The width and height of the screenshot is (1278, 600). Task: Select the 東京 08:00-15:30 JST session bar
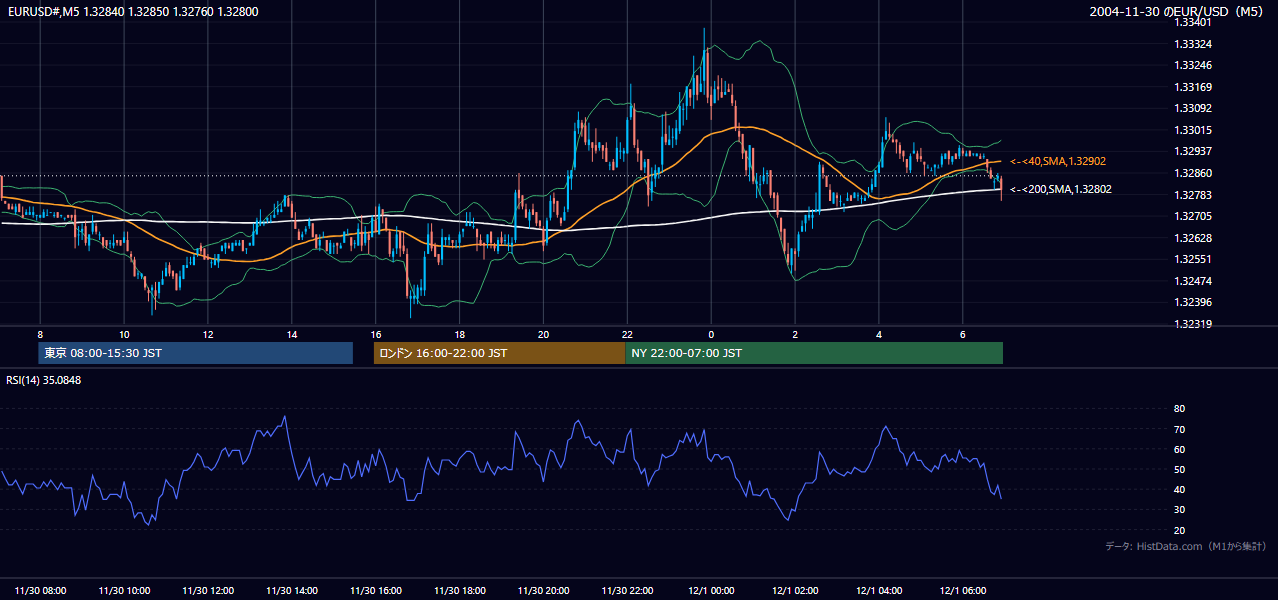tap(196, 353)
